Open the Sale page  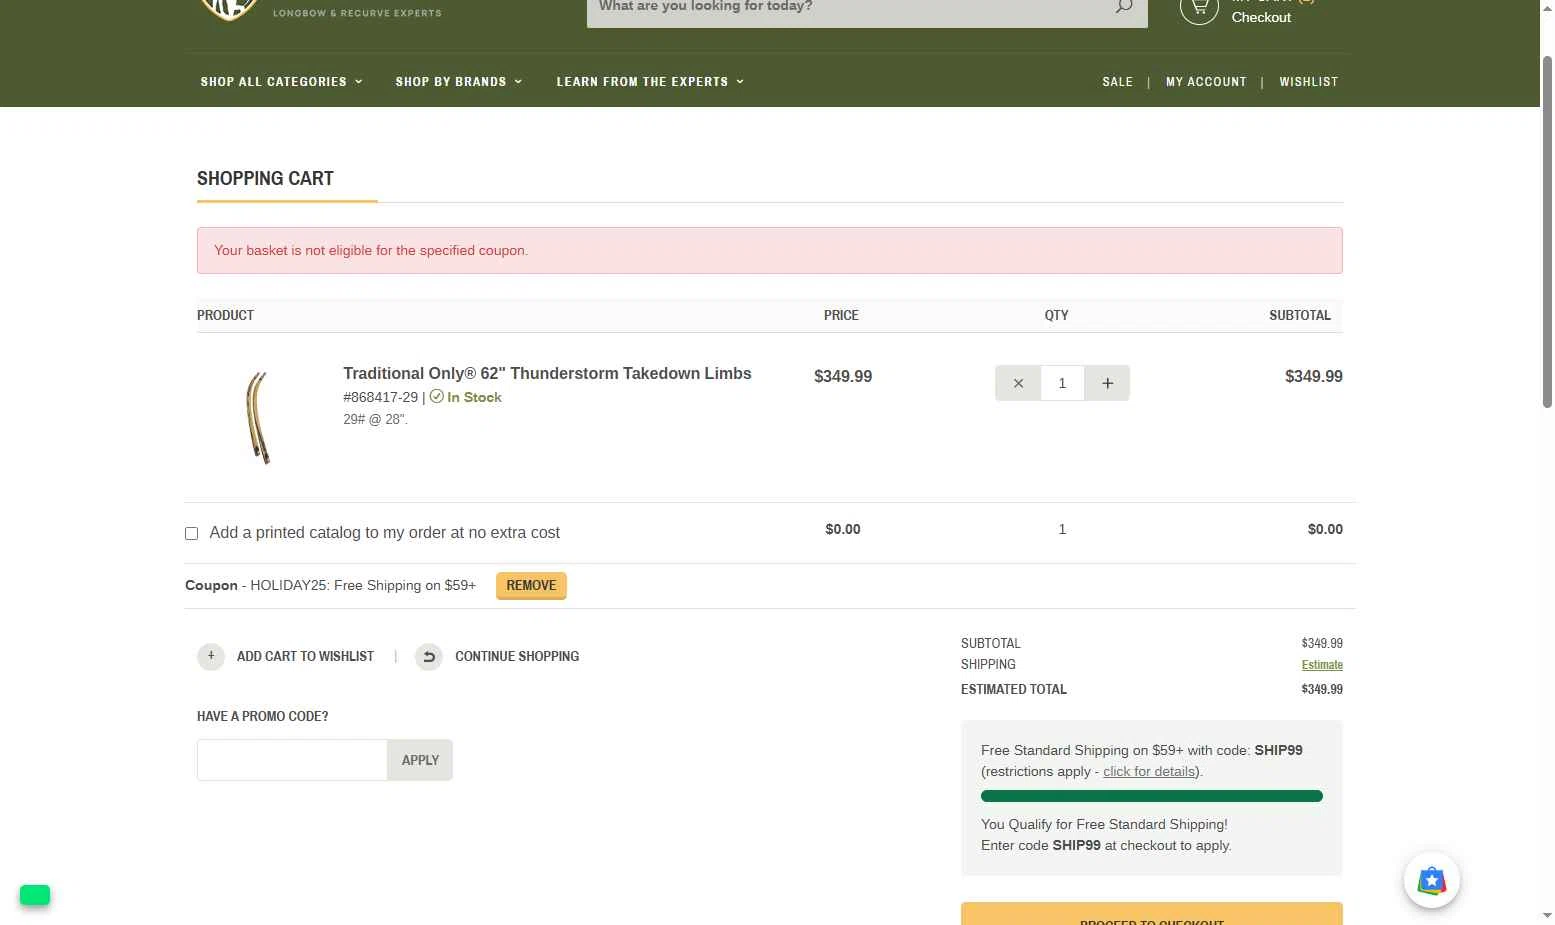click(x=1117, y=82)
